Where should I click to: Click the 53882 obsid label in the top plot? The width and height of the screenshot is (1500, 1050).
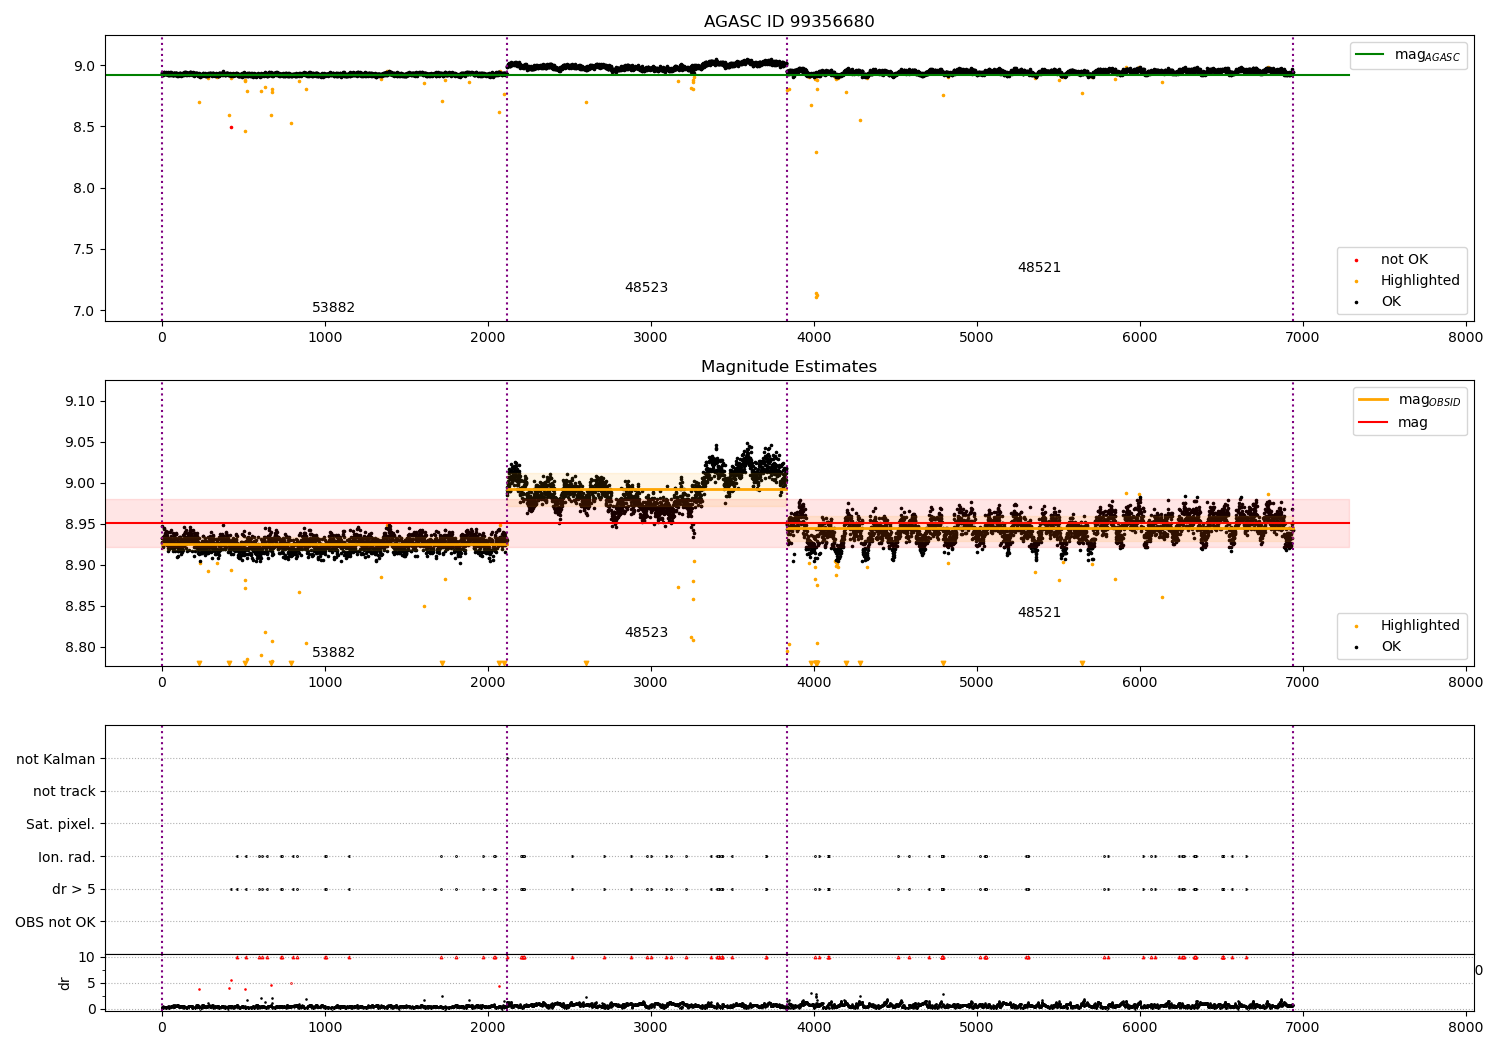(x=333, y=308)
